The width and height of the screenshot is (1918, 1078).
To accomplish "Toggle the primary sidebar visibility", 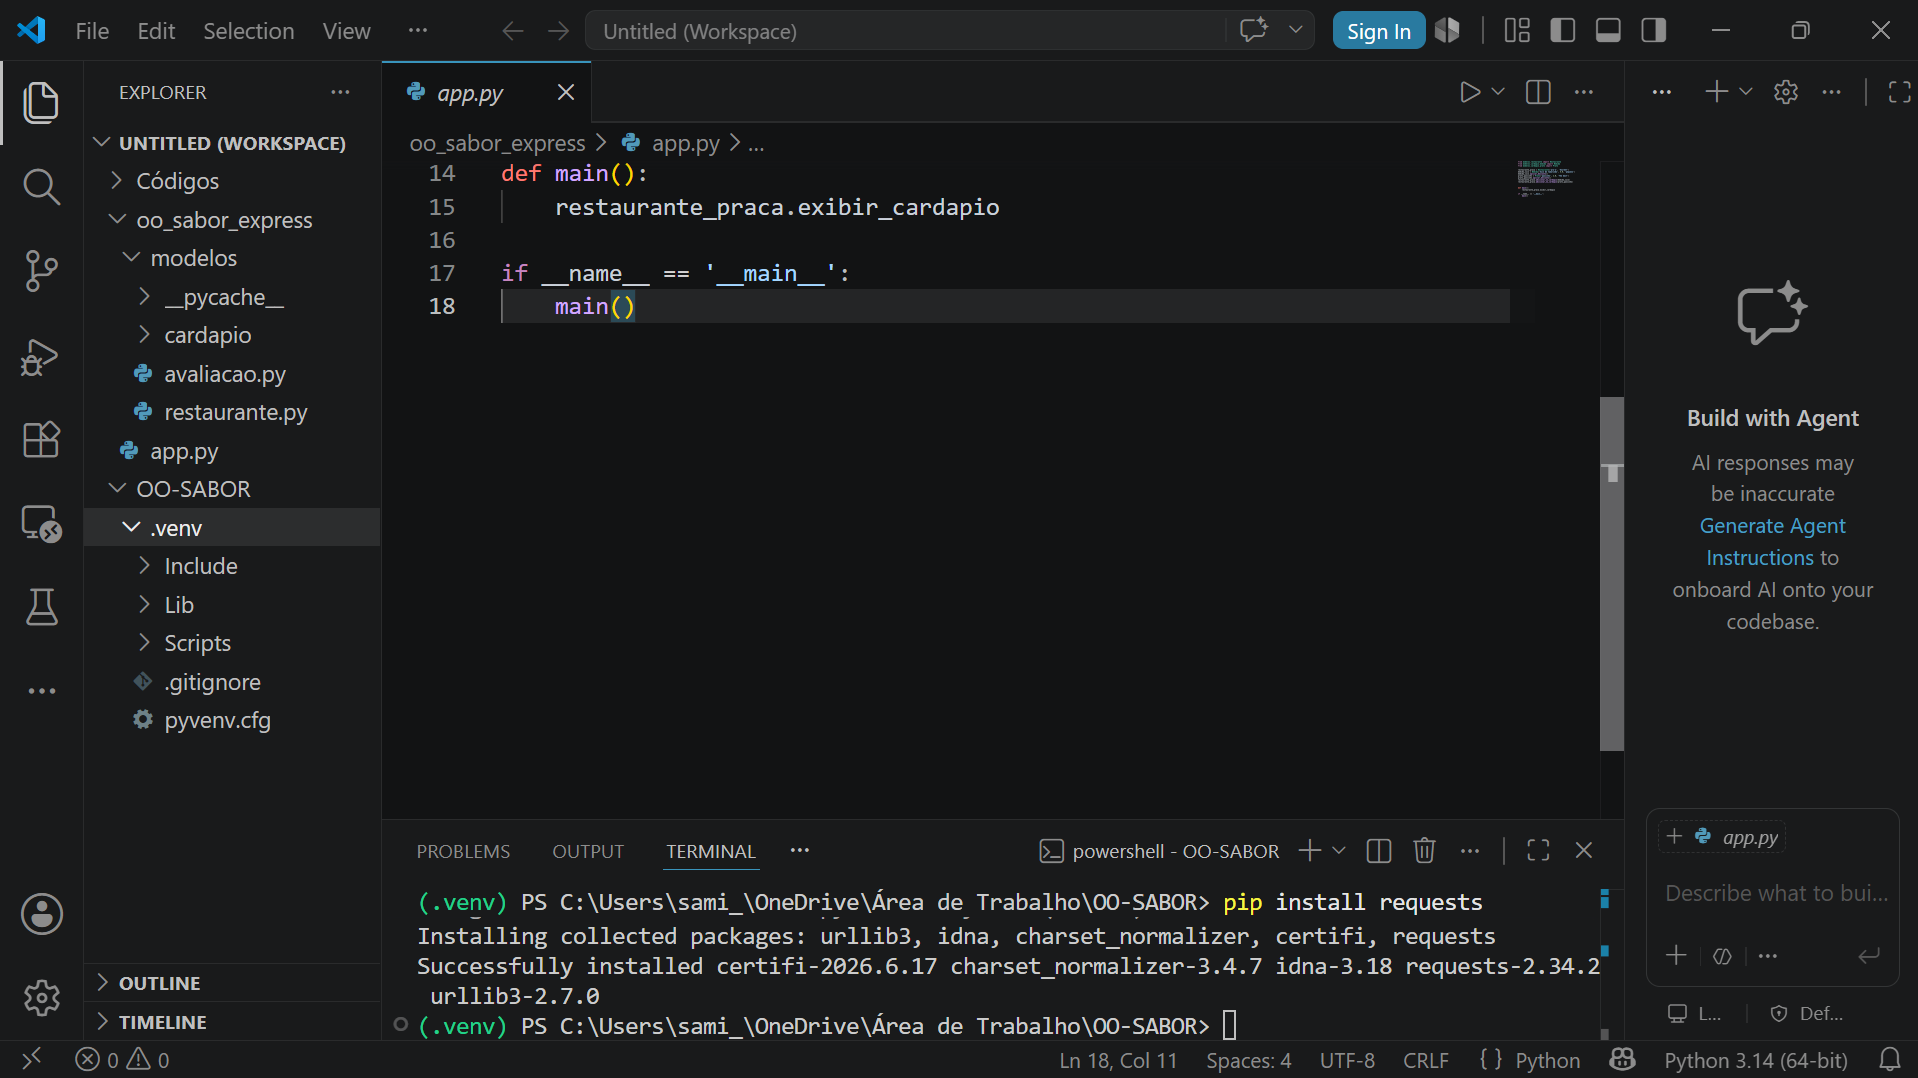I will click(x=1563, y=31).
